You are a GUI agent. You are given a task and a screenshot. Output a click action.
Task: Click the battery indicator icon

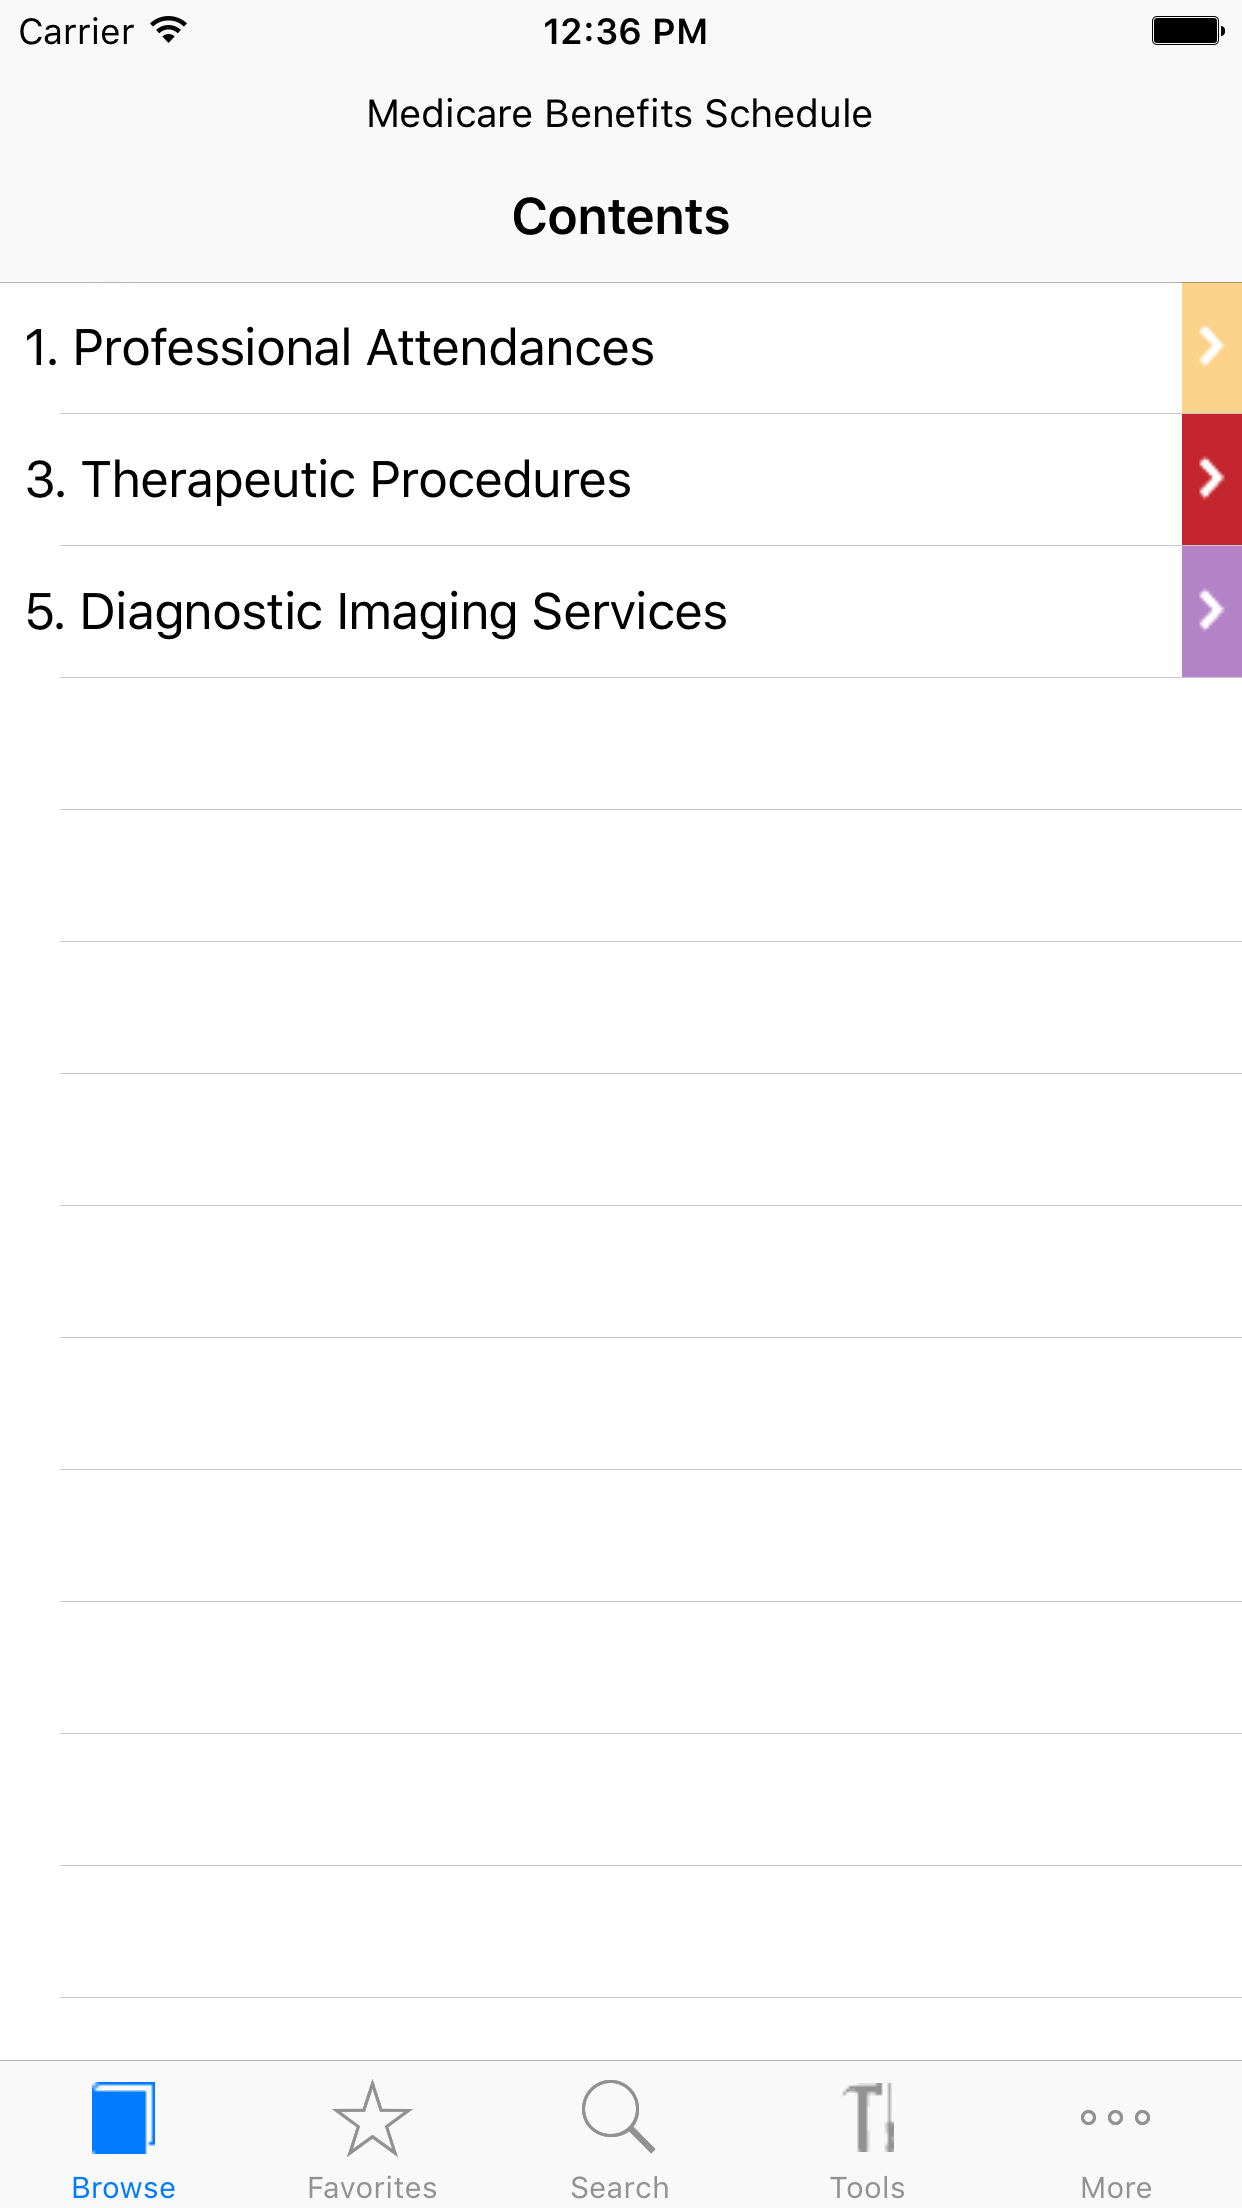coord(1188,31)
